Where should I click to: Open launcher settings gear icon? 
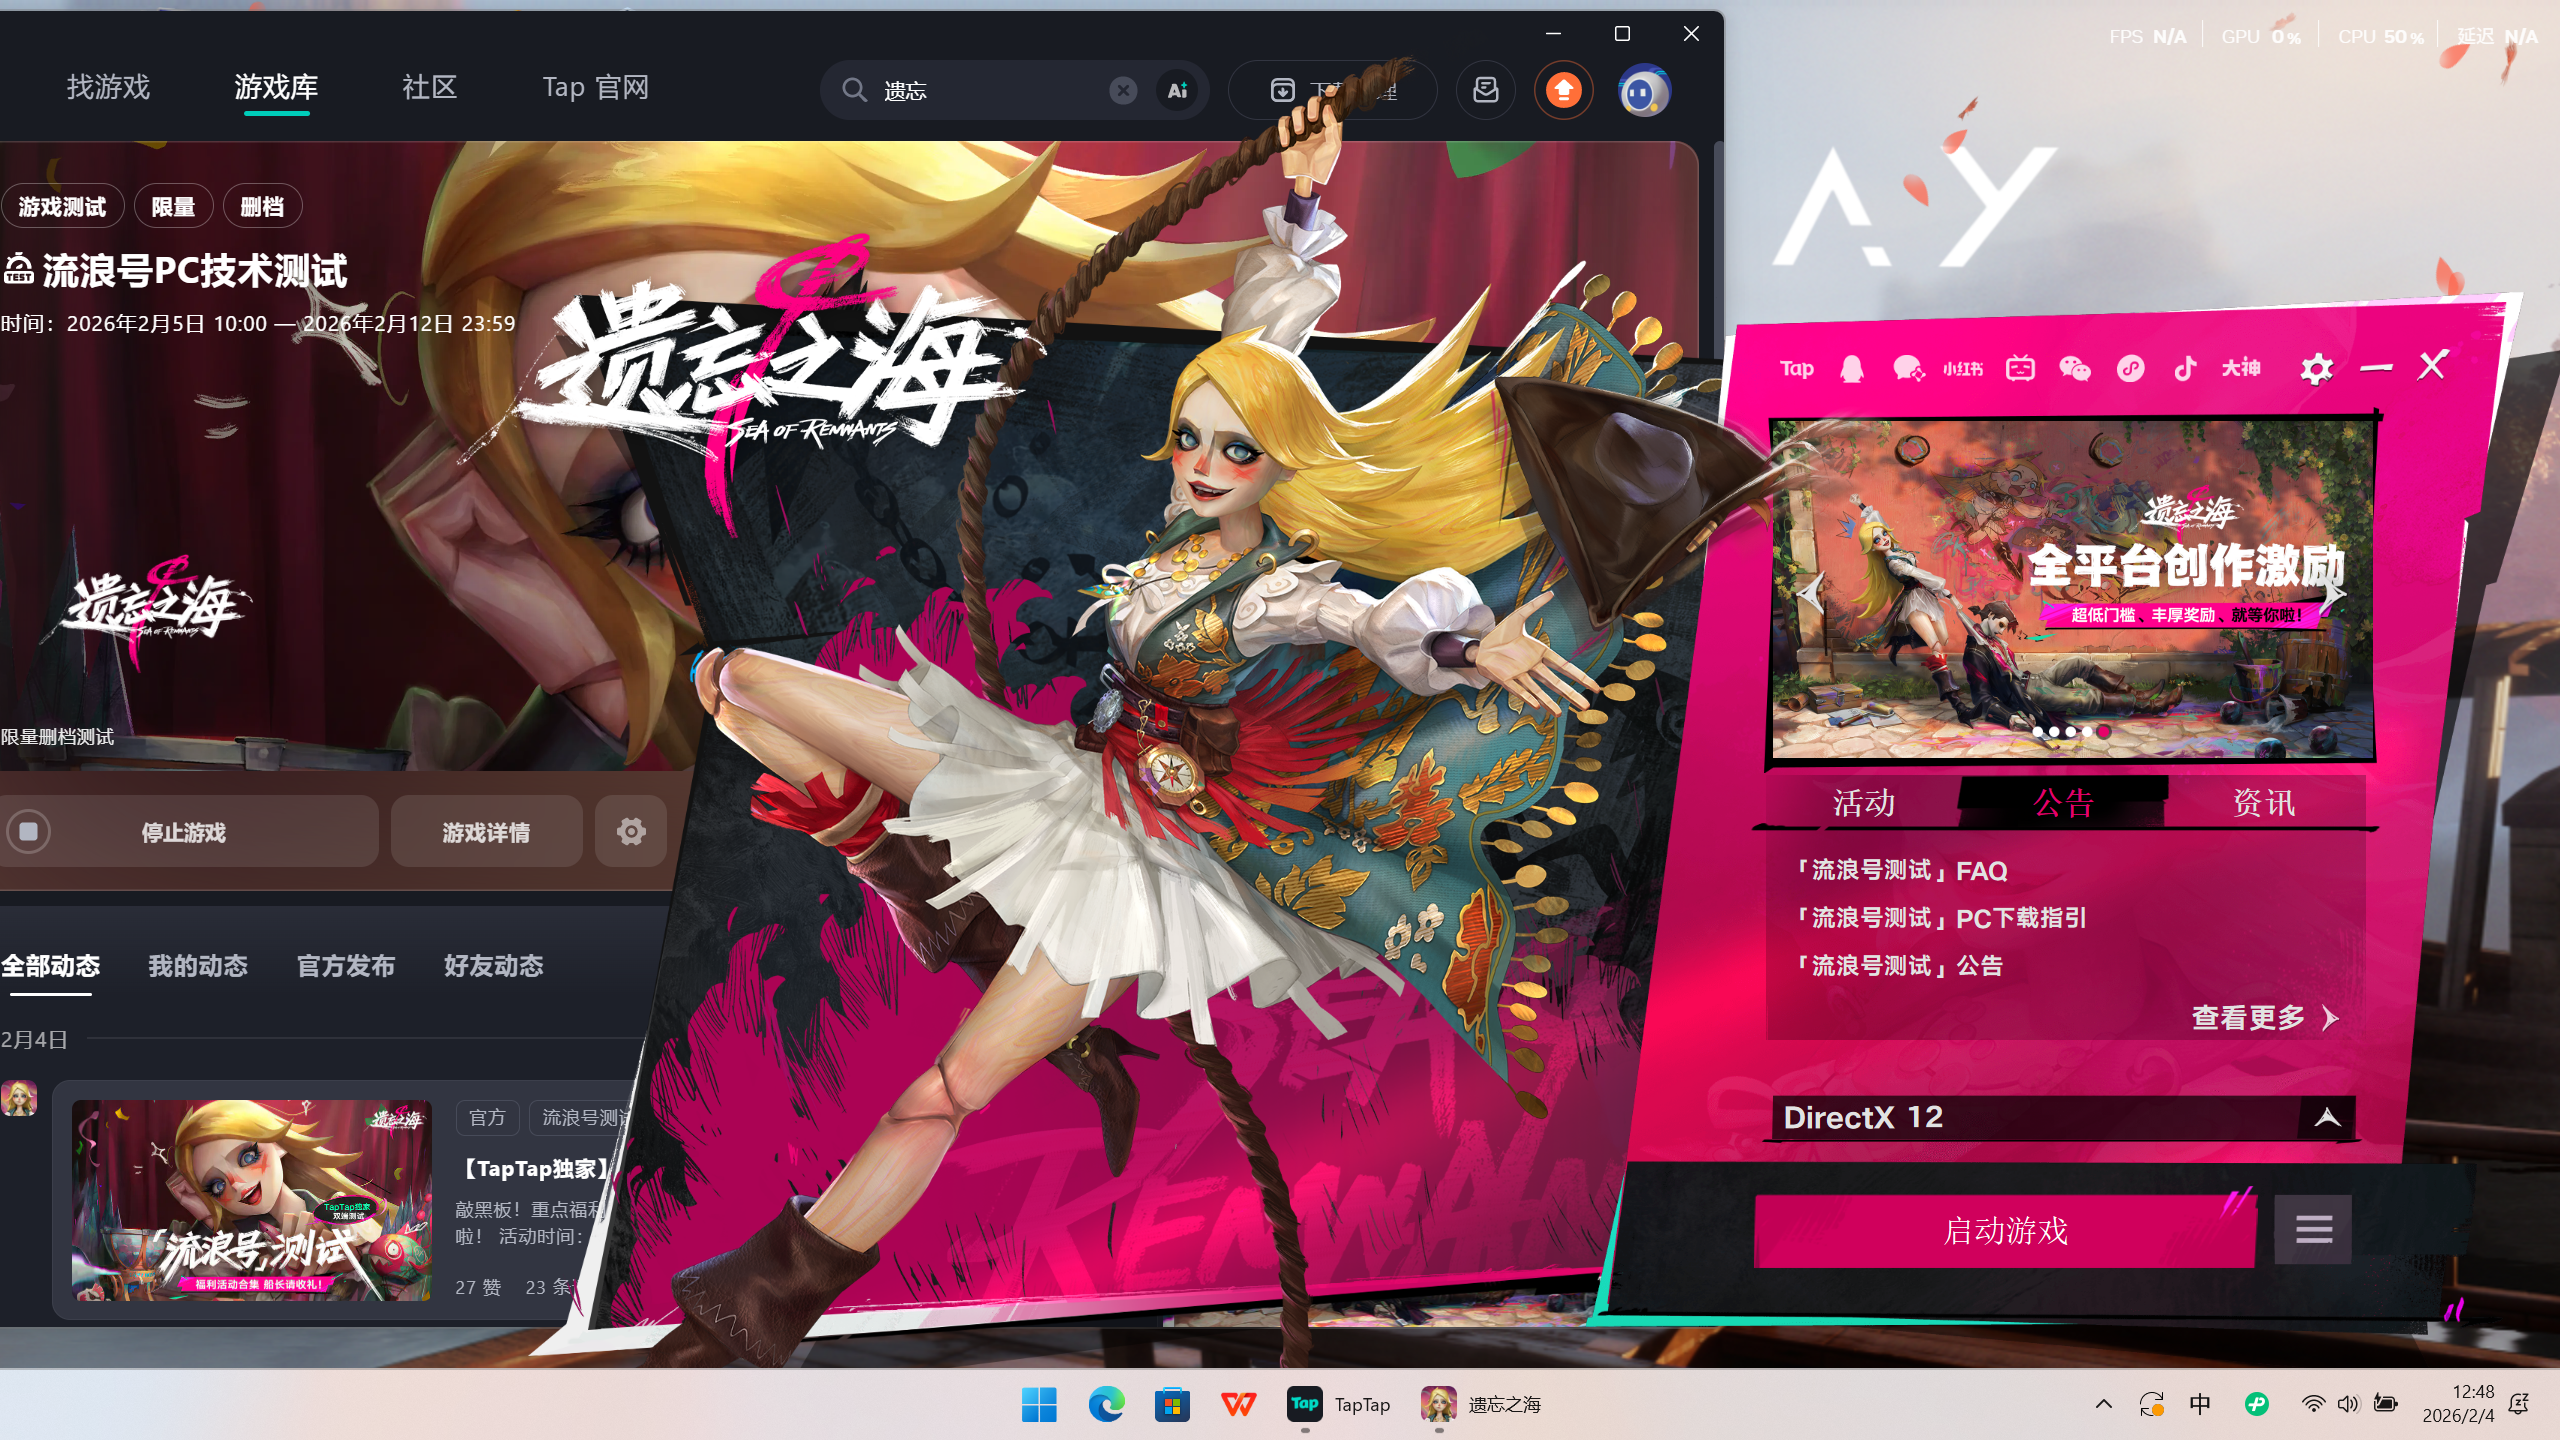2316,369
